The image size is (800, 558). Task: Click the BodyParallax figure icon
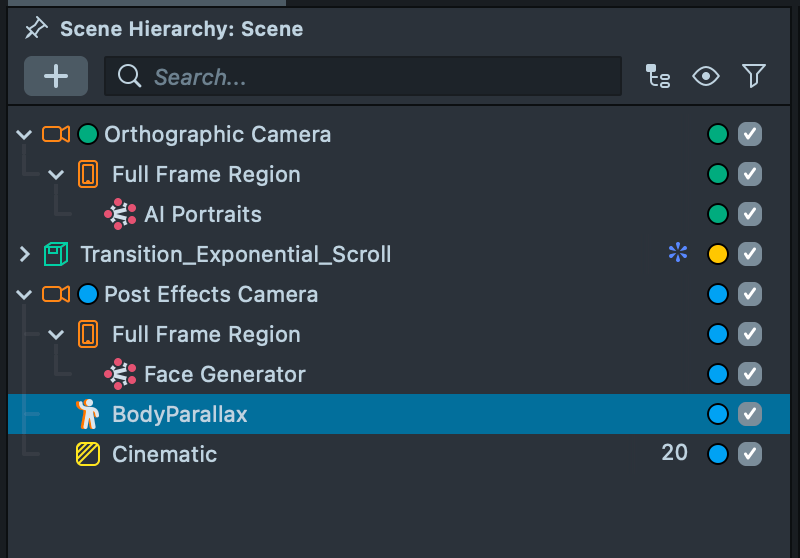tap(88, 414)
